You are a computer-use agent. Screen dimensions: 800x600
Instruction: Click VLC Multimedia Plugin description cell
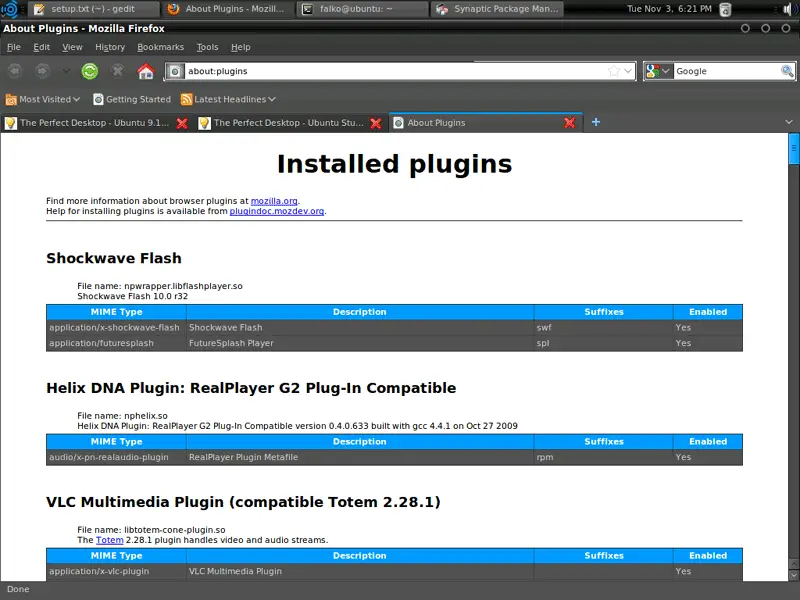point(360,571)
